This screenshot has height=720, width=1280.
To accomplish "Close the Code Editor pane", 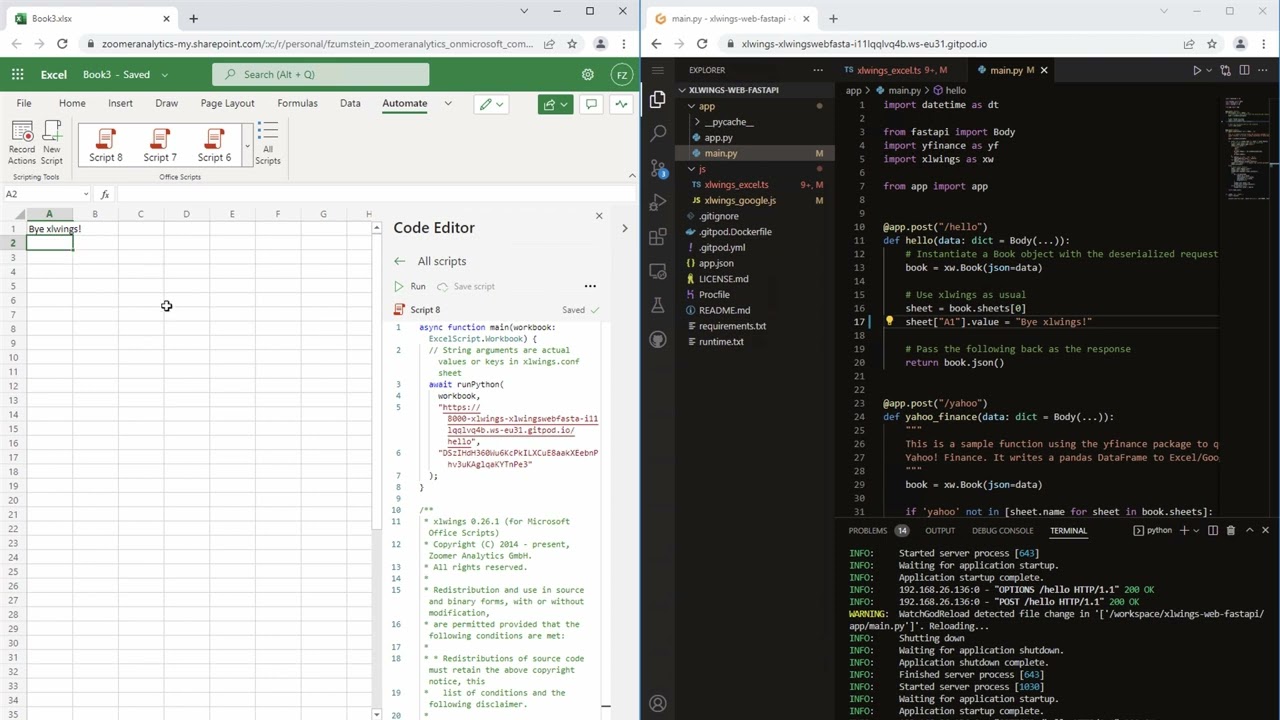I will [599, 215].
